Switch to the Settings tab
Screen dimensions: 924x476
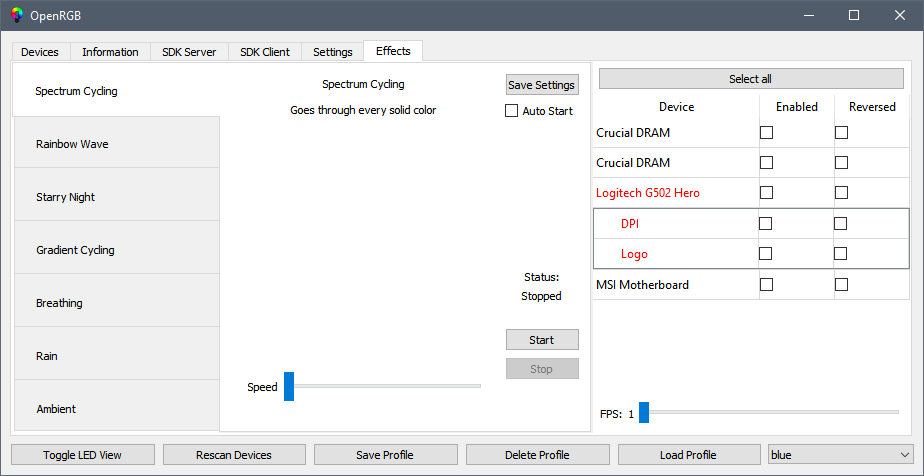(x=332, y=52)
